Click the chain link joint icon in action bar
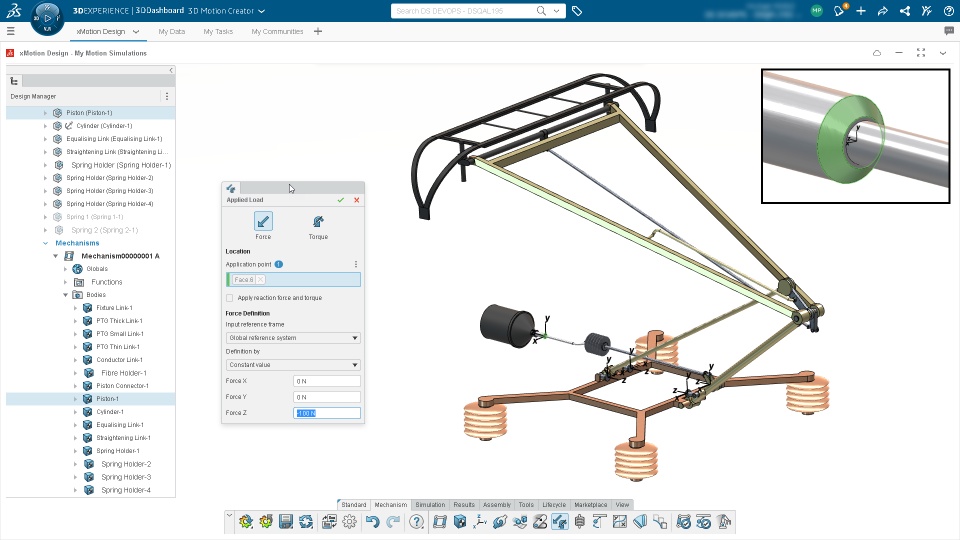960x540 pixels. [500, 522]
